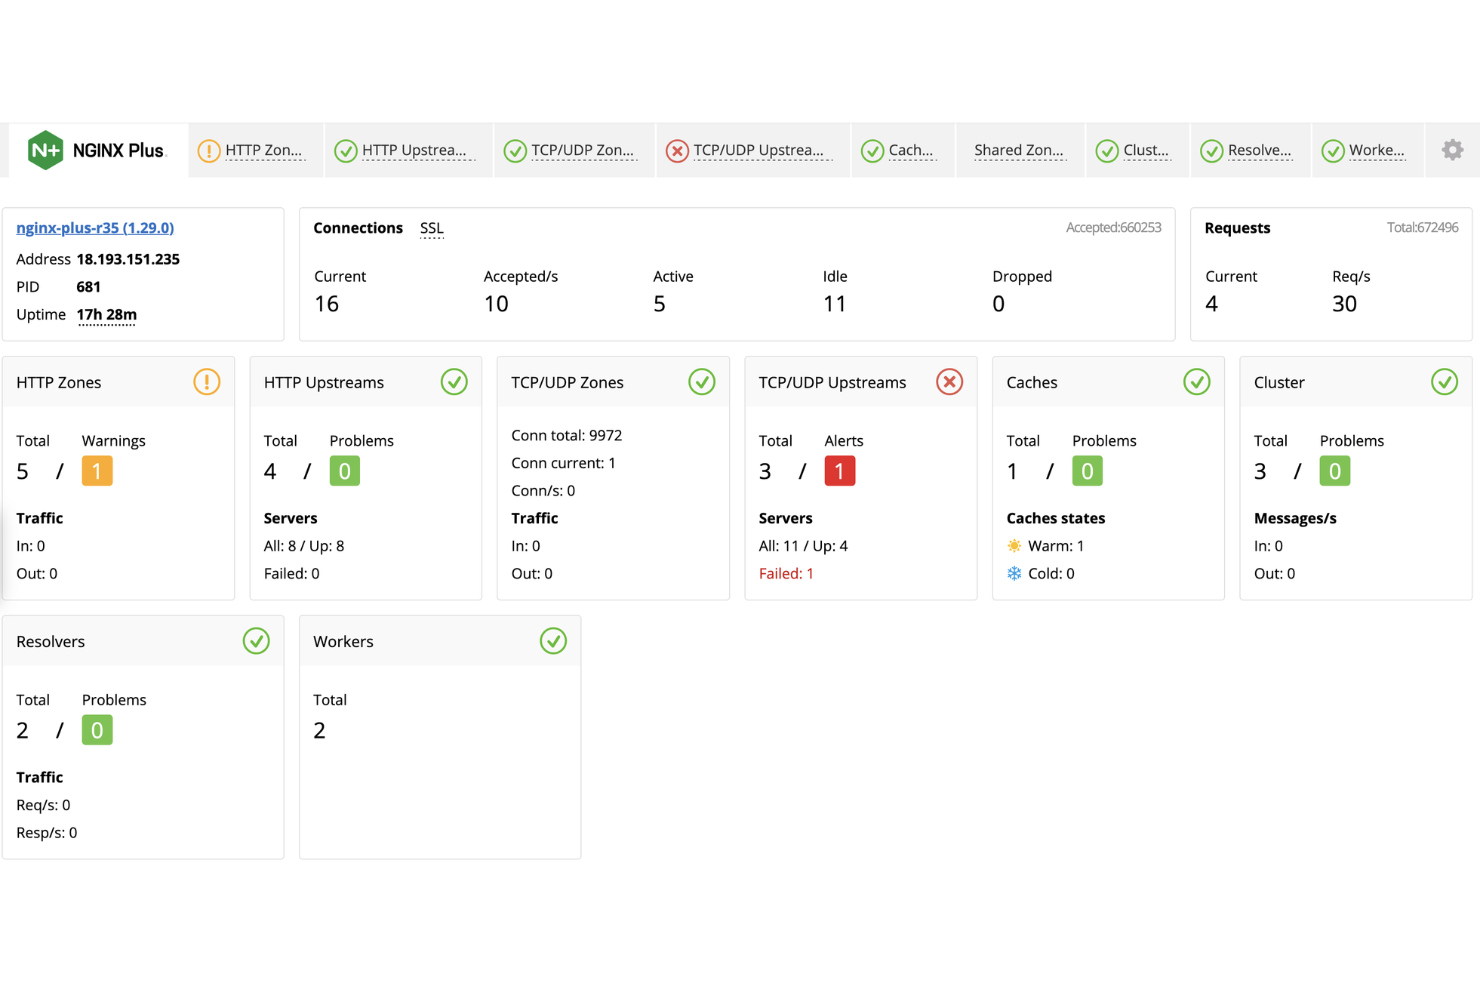Open the Resolvers card title
Viewport: 1480px width, 987px height.
[x=51, y=642]
